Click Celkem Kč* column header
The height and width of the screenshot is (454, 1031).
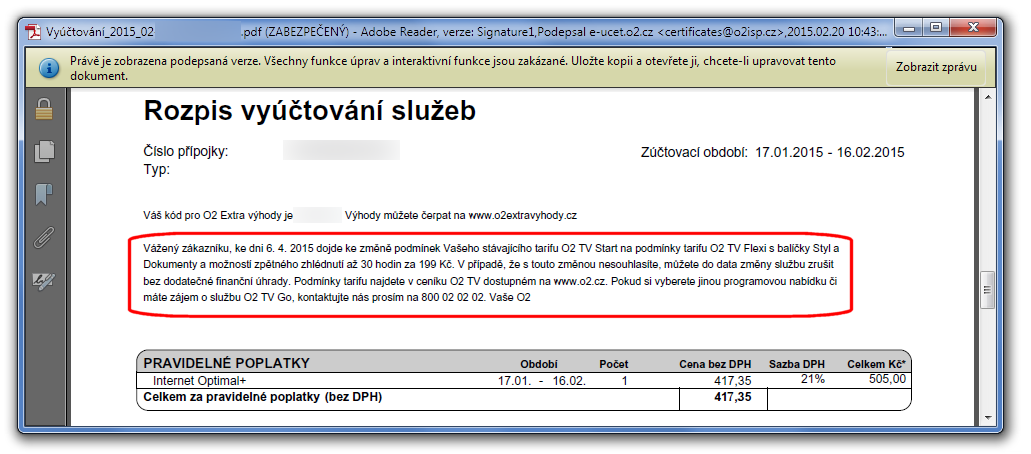[876, 364]
